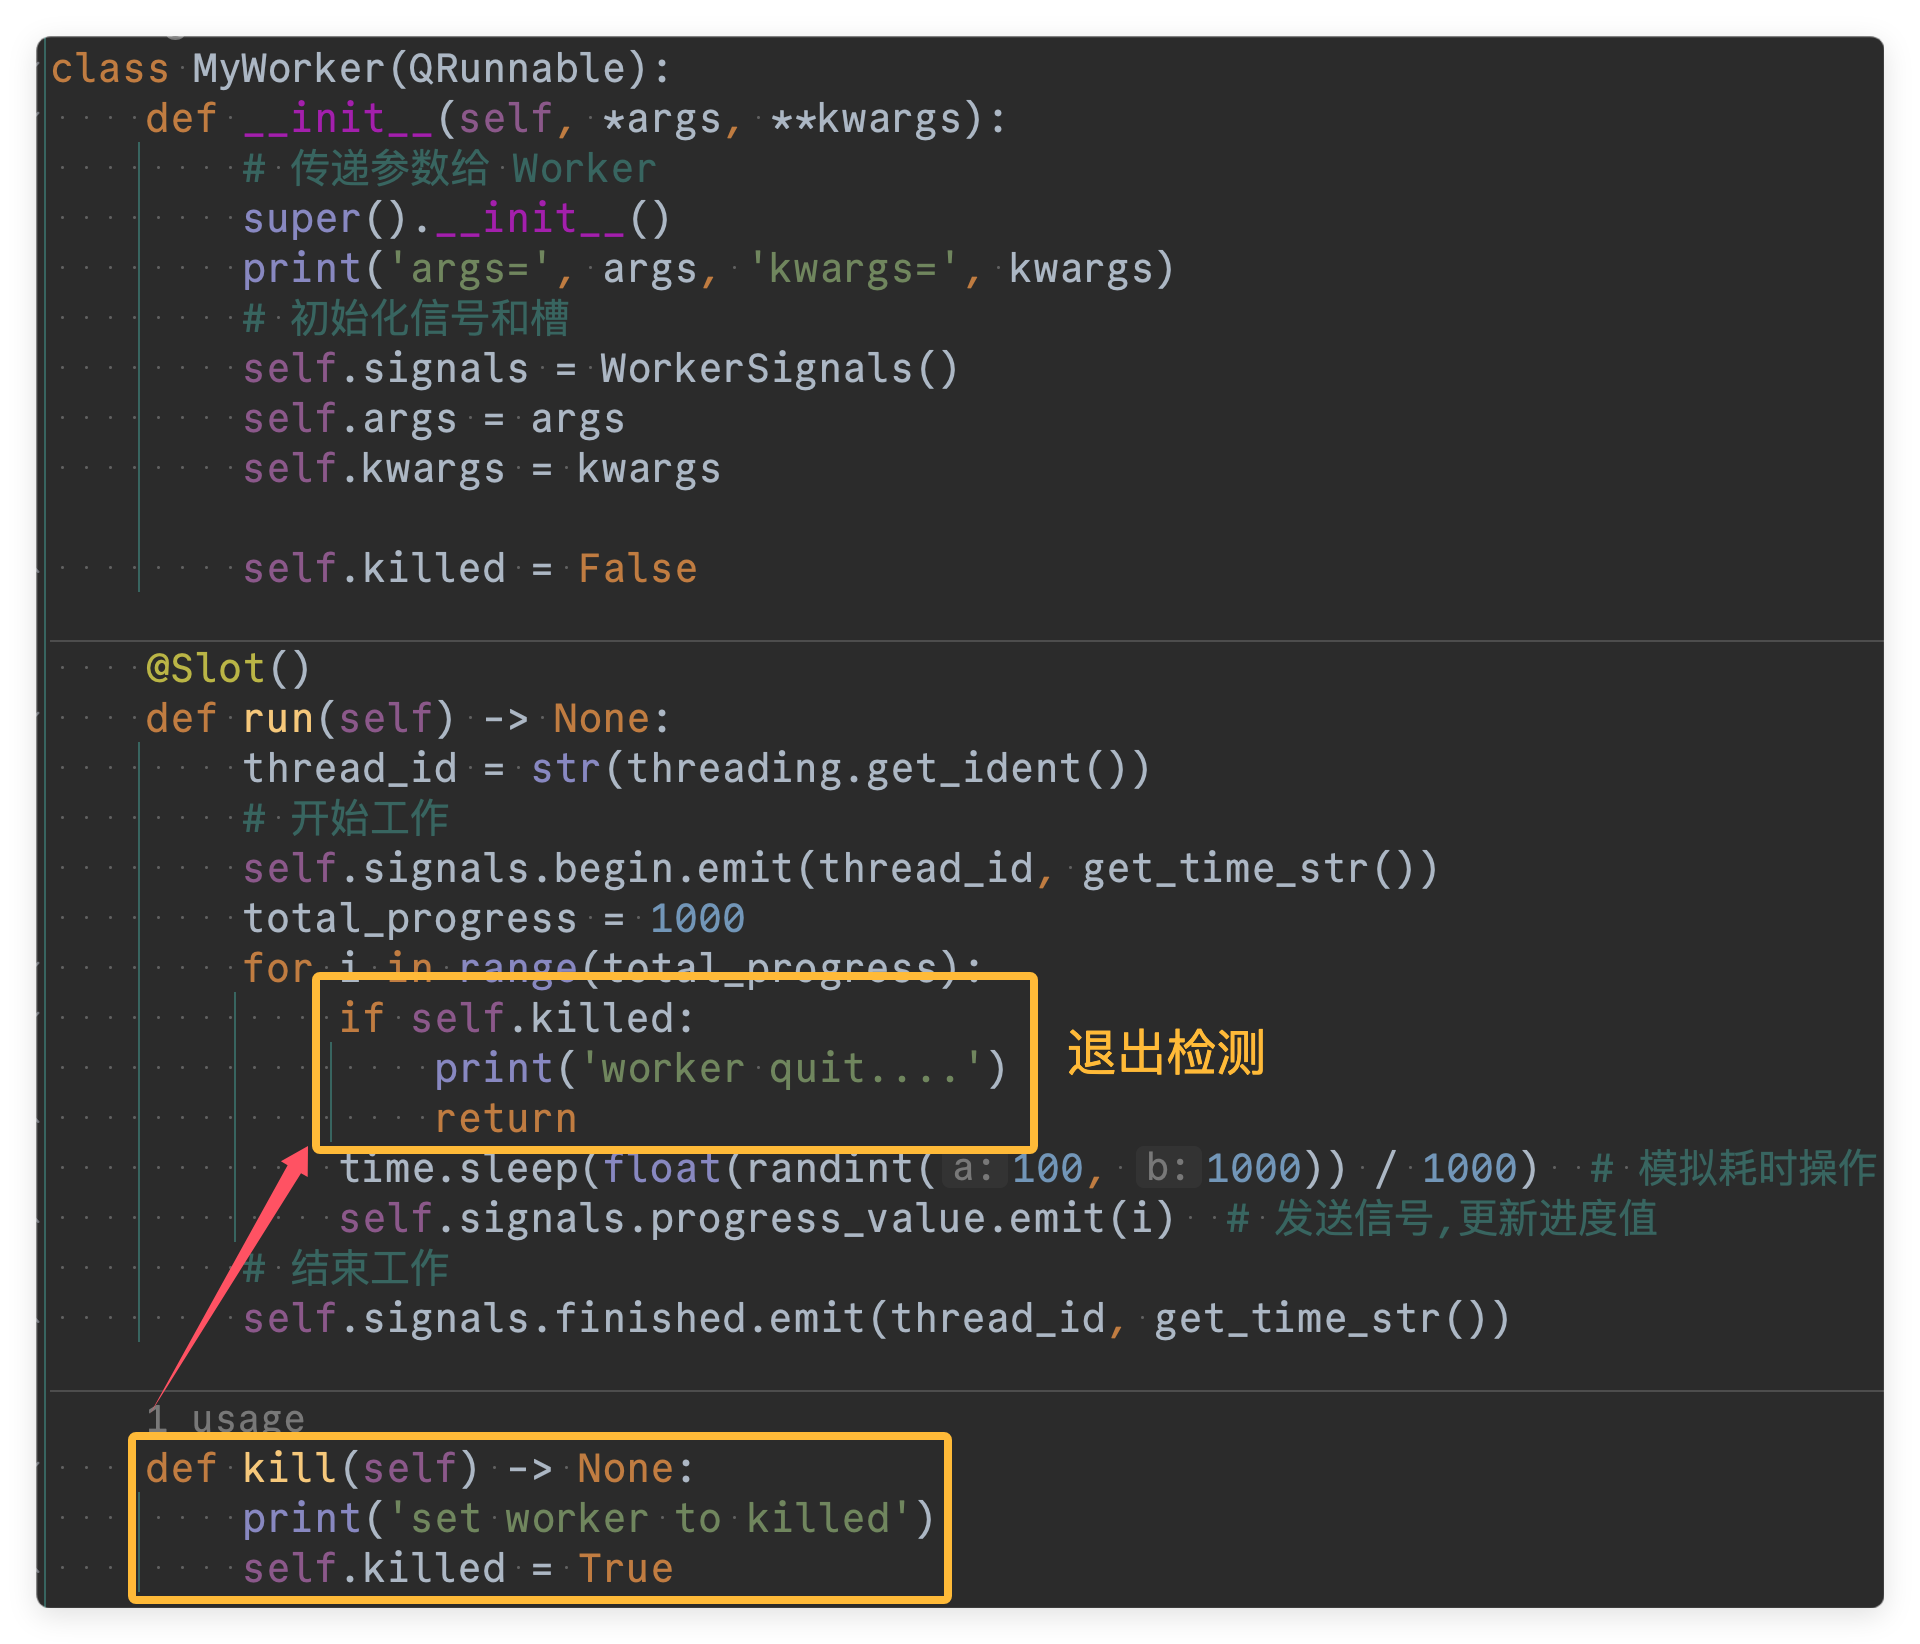Click self.signals.finished.emit line

click(876, 1319)
